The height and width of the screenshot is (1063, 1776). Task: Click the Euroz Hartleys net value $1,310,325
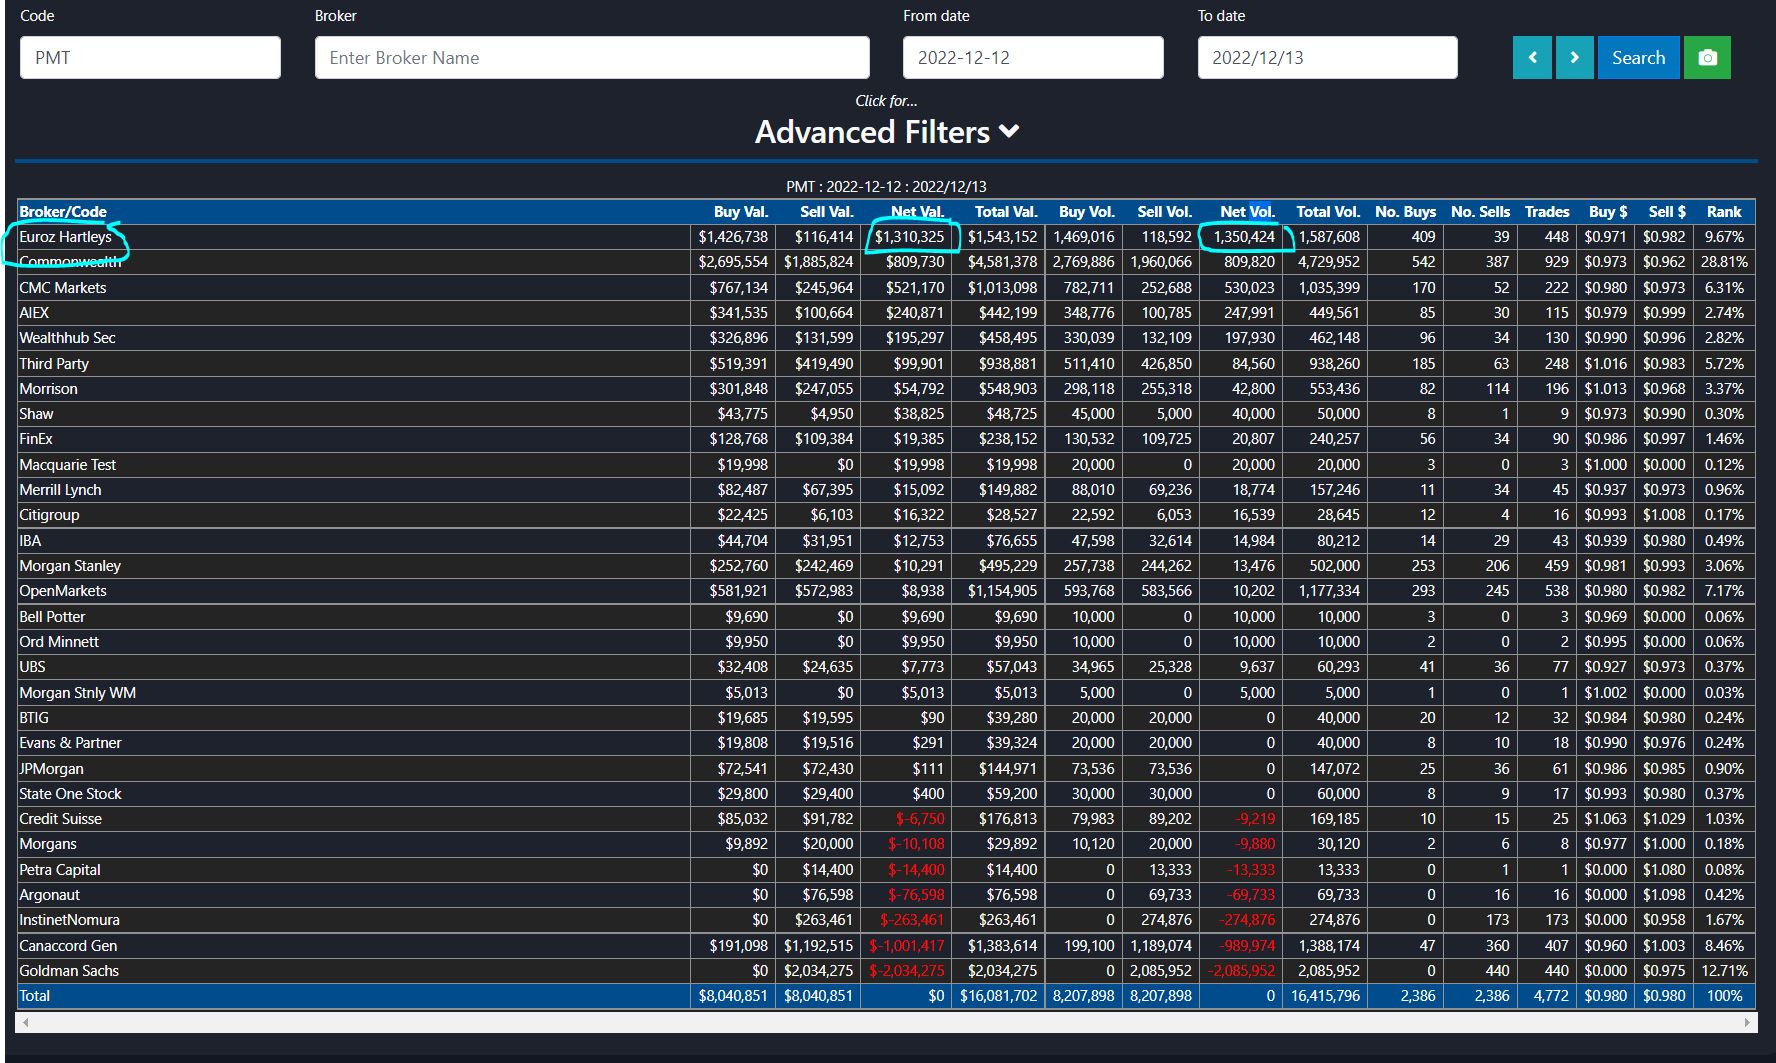pos(909,237)
